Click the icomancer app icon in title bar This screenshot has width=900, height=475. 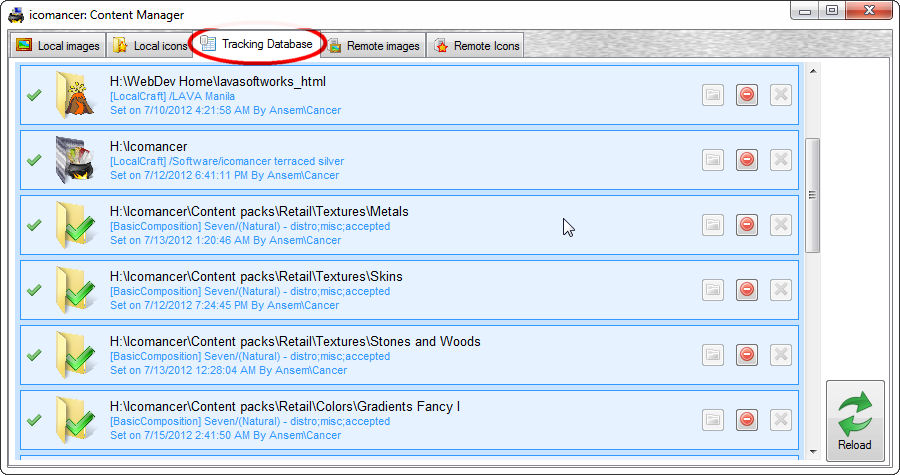[x=17, y=14]
